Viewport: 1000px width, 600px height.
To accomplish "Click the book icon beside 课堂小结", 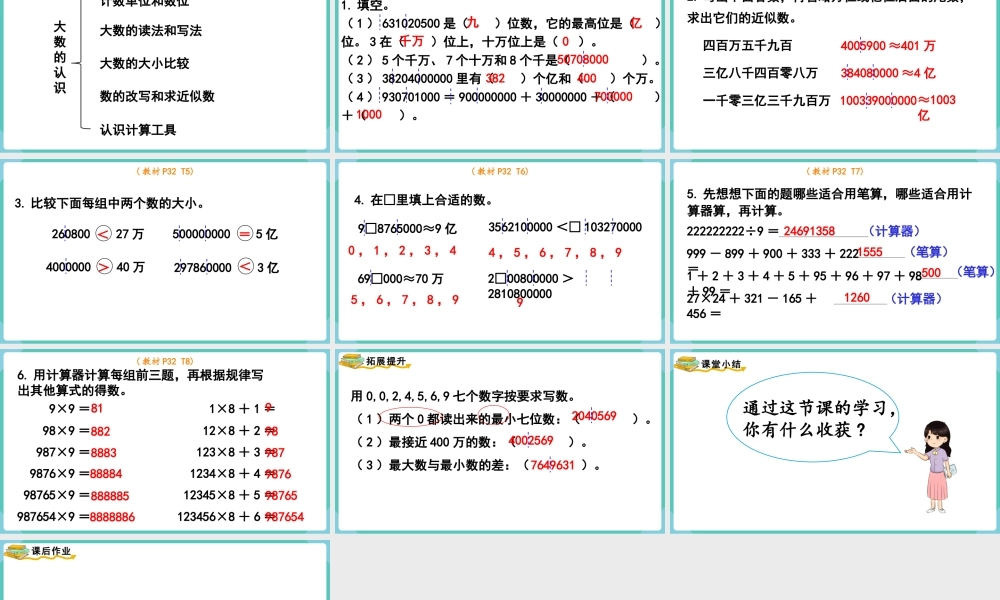I will point(686,363).
